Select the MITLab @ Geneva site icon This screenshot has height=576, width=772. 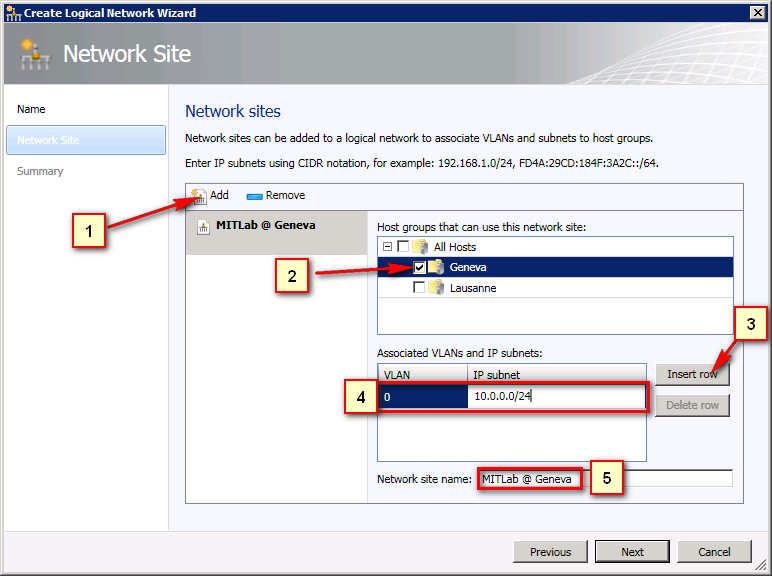(x=203, y=227)
